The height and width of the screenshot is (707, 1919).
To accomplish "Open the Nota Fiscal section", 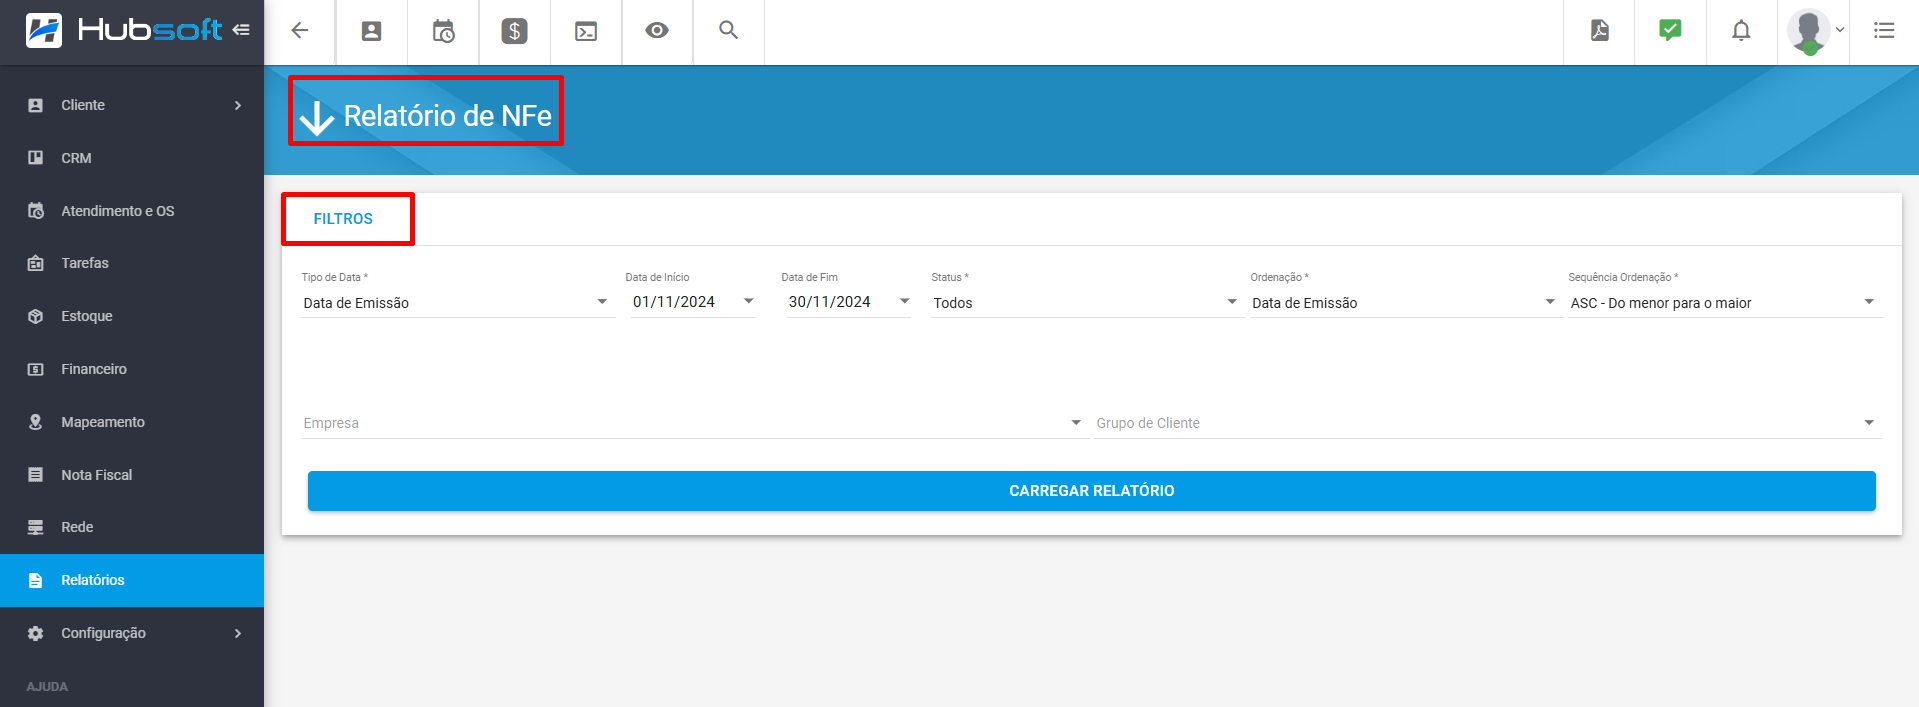I will point(132,475).
